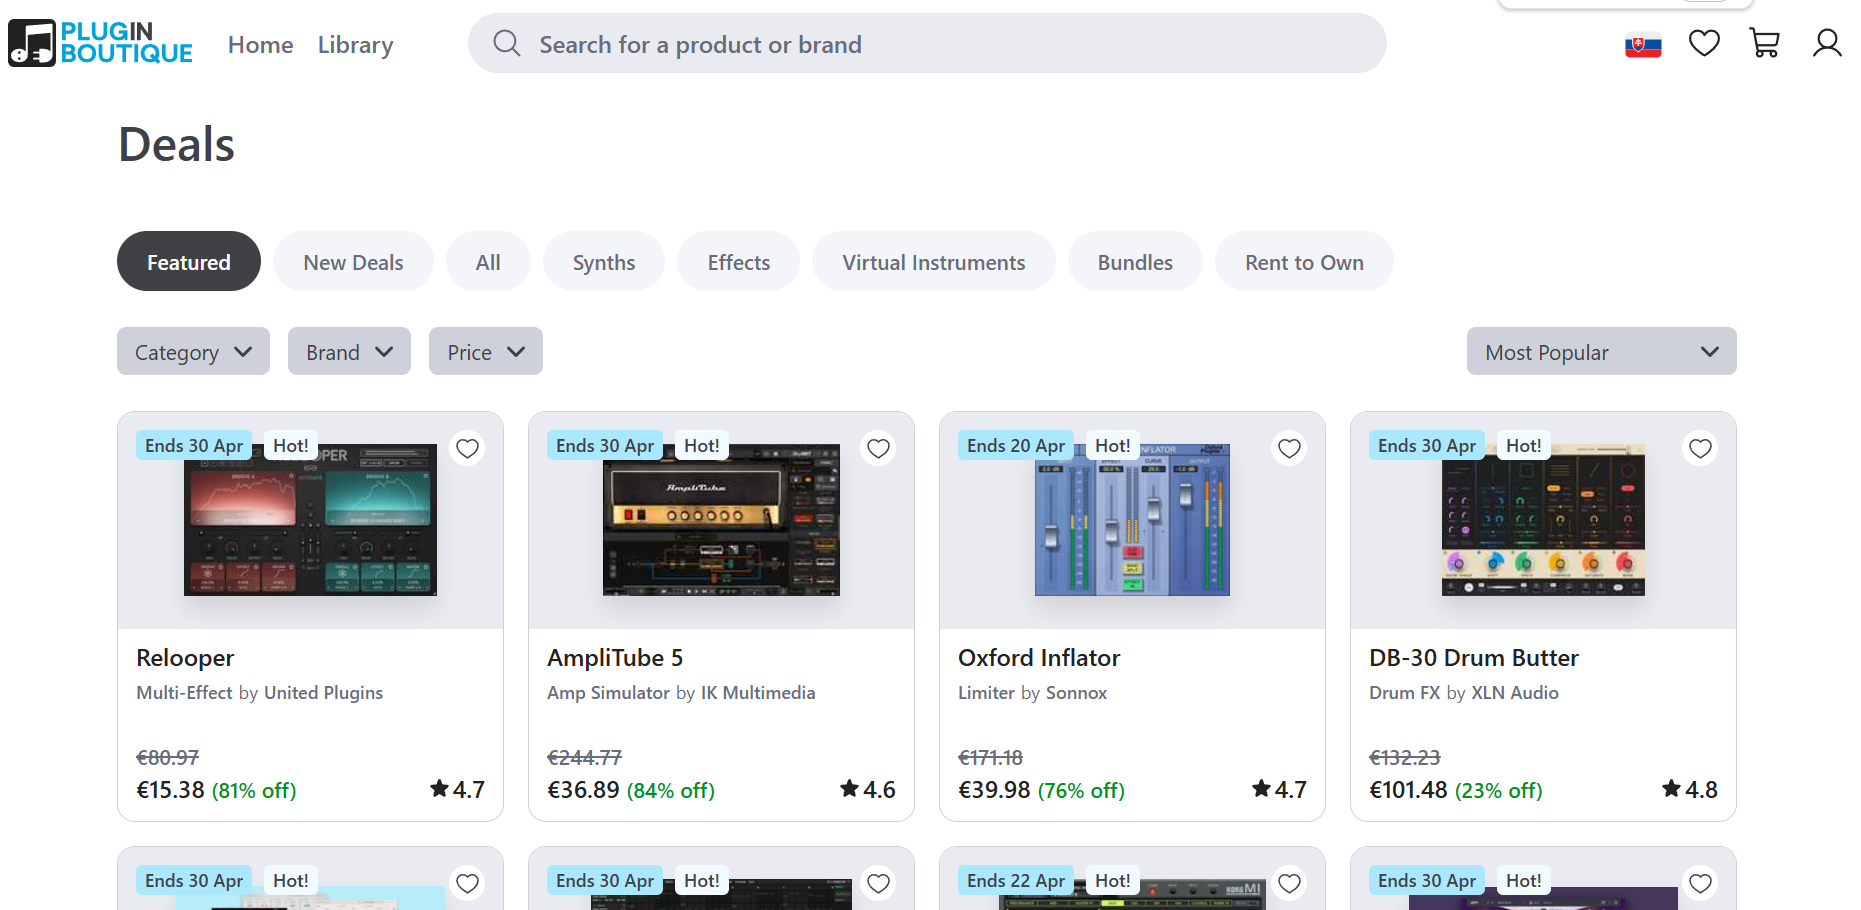This screenshot has height=910, width=1861.
Task: Enable the Bundles filter
Action: pyautogui.click(x=1134, y=261)
